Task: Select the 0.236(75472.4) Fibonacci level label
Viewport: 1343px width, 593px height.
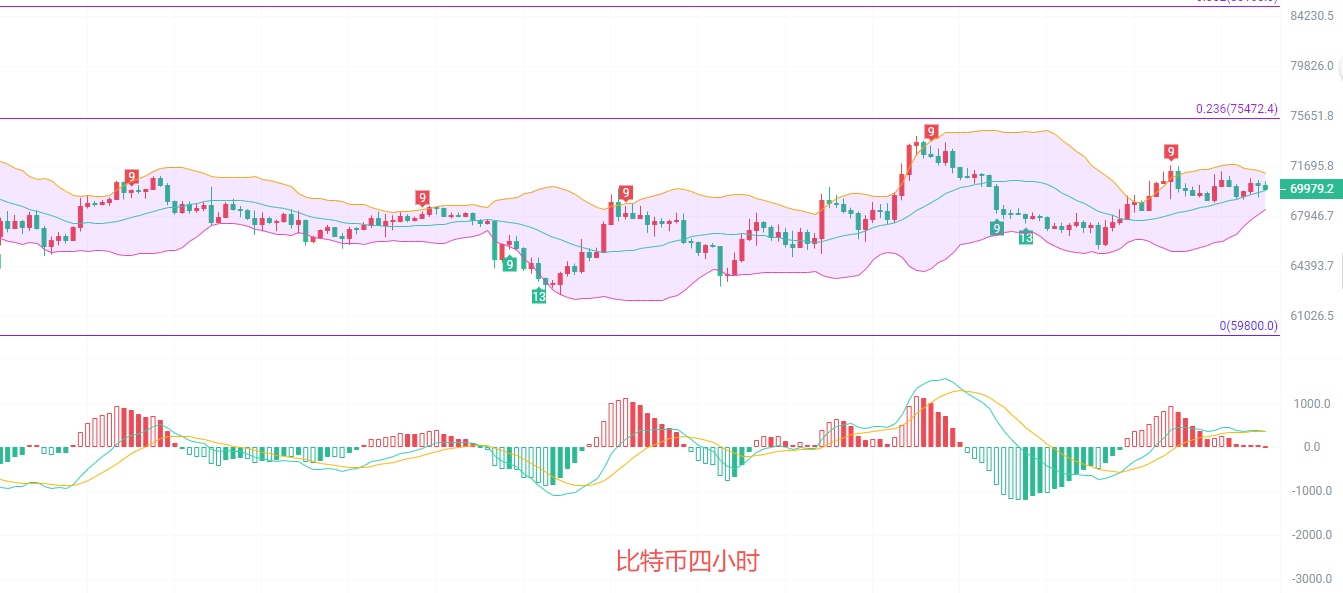Action: pyautogui.click(x=1236, y=109)
